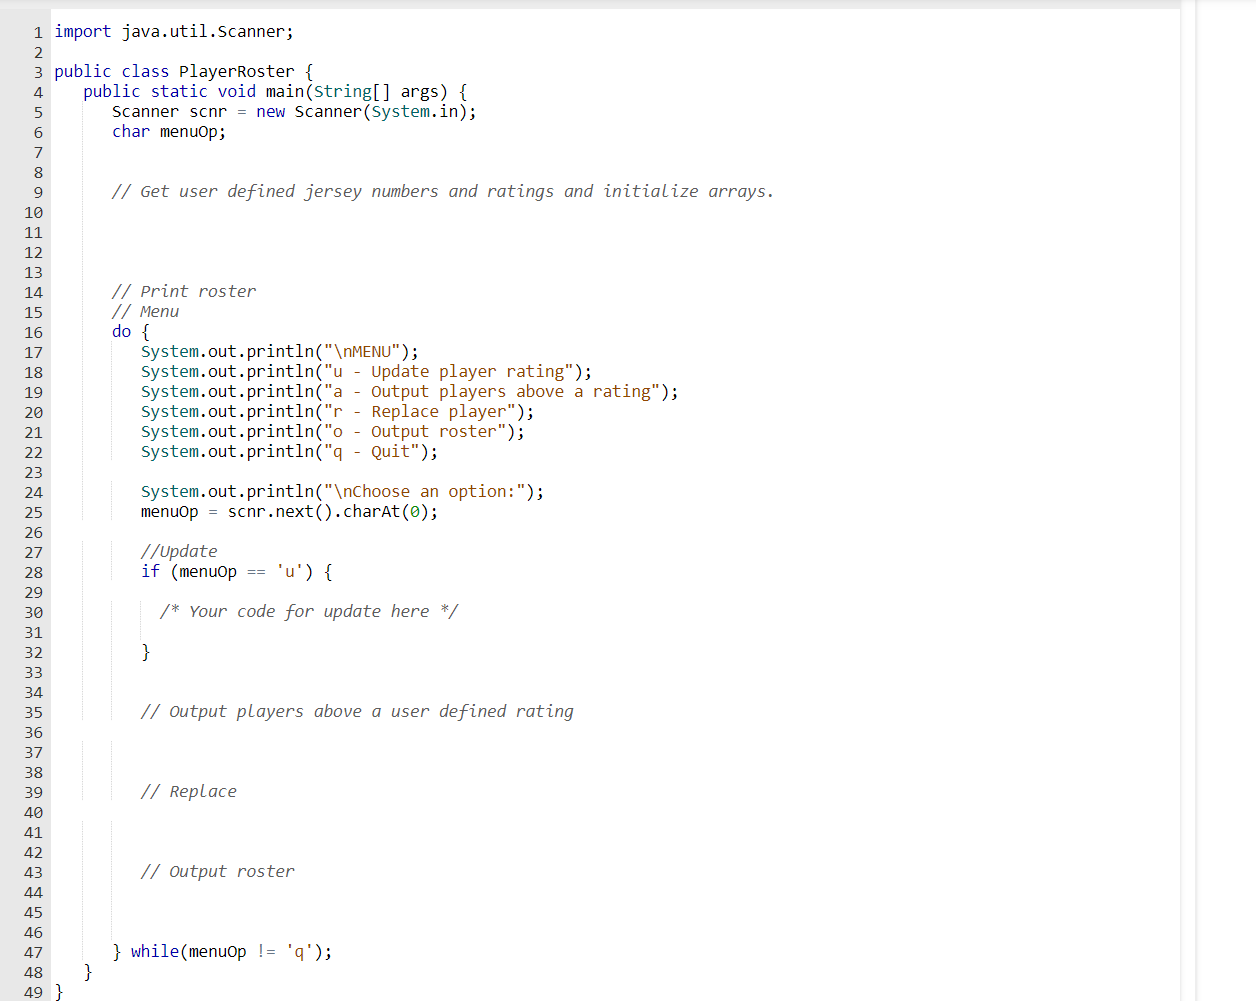Click the char menuOp declaration

coord(170,131)
